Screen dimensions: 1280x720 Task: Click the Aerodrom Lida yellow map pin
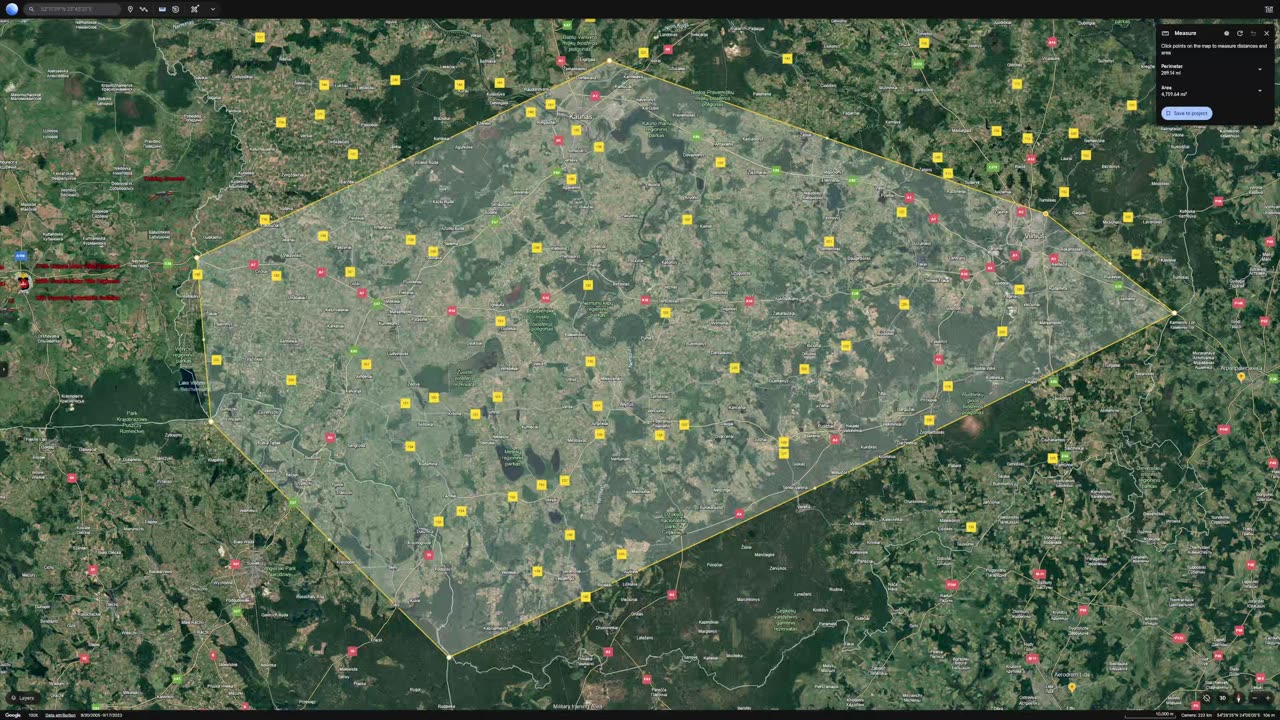(1072, 687)
